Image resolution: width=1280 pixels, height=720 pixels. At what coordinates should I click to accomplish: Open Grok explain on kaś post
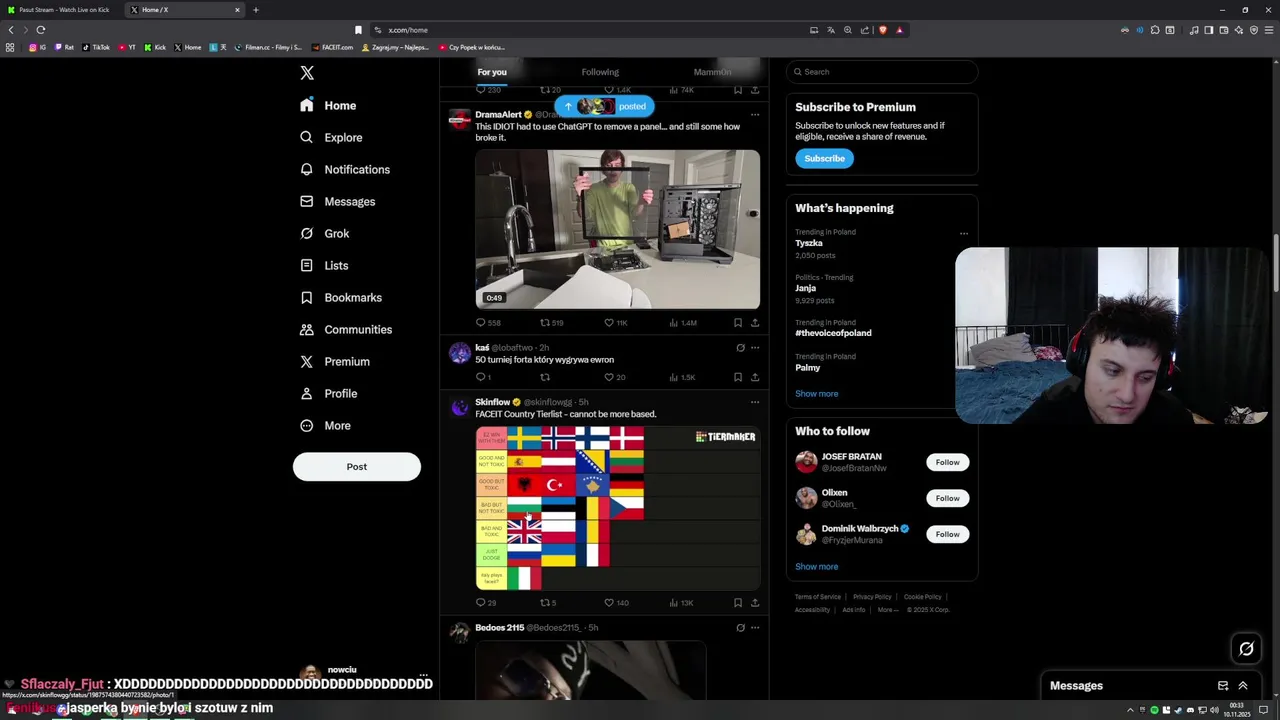click(740, 348)
